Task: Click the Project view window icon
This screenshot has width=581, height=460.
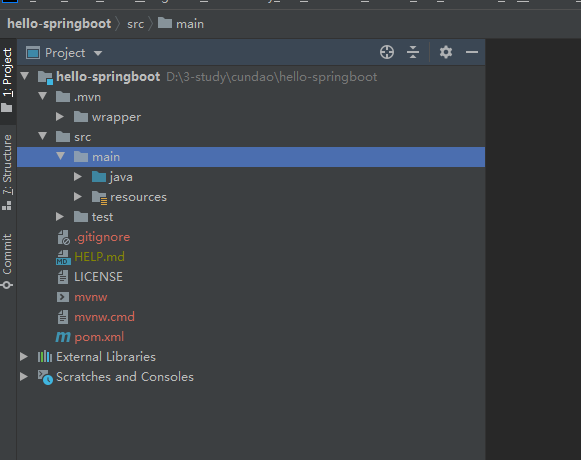Action: (x=33, y=53)
